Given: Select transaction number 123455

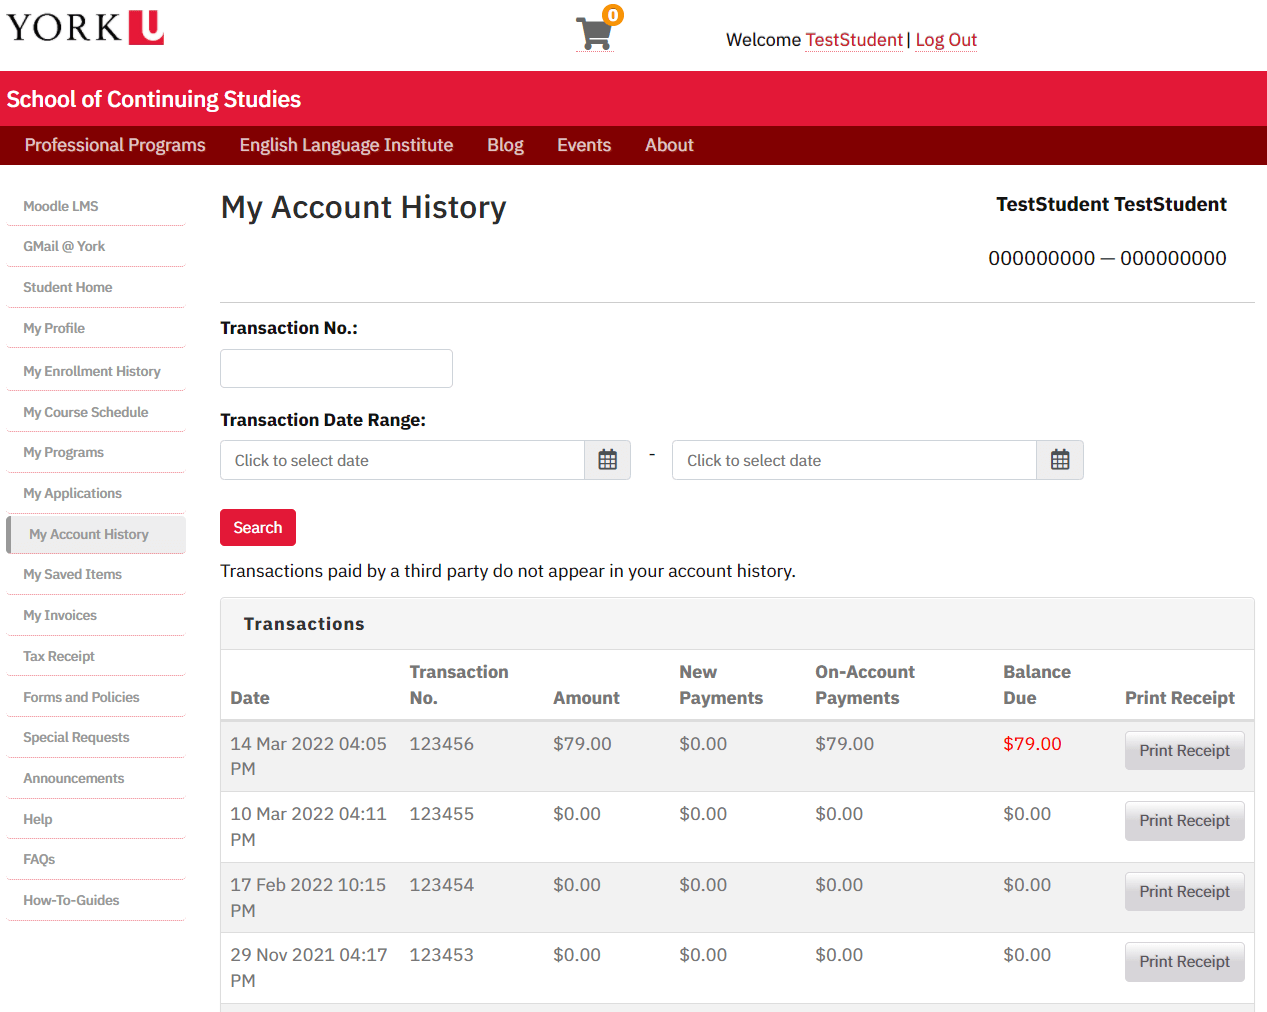Looking at the screenshot, I should 441,814.
